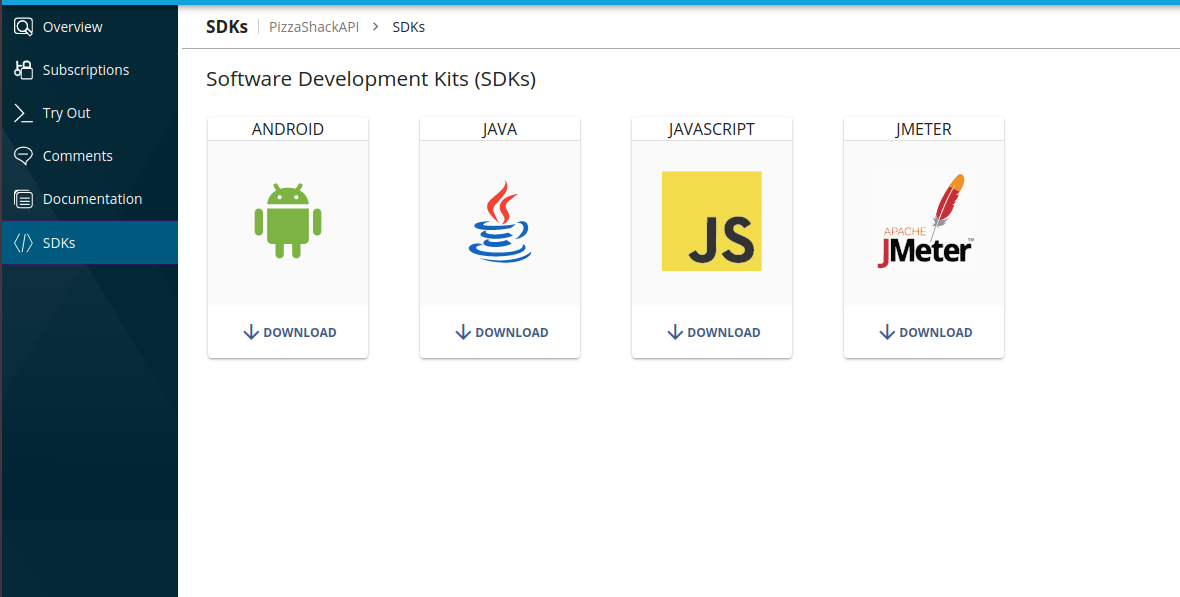Click the yellow JS logo
Screen dimensions: 1180x597
point(712,221)
